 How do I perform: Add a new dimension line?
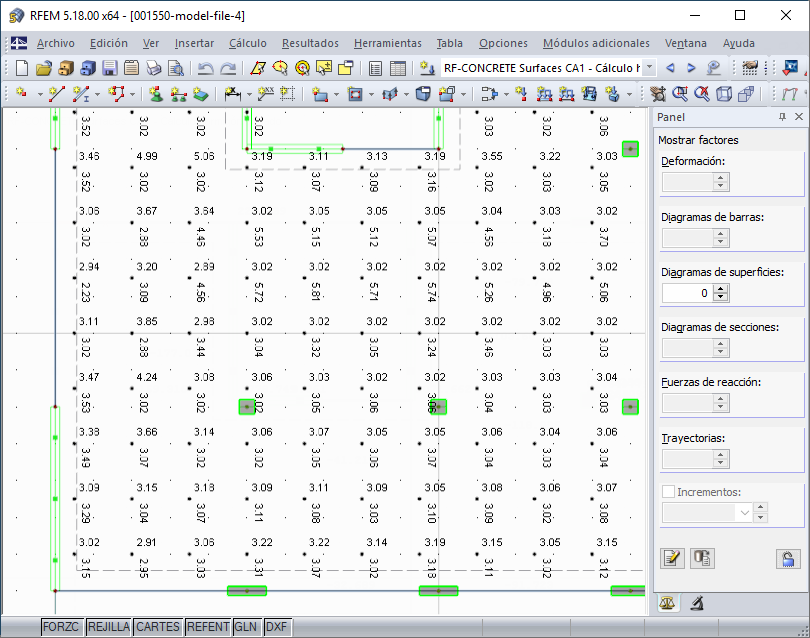(232, 94)
